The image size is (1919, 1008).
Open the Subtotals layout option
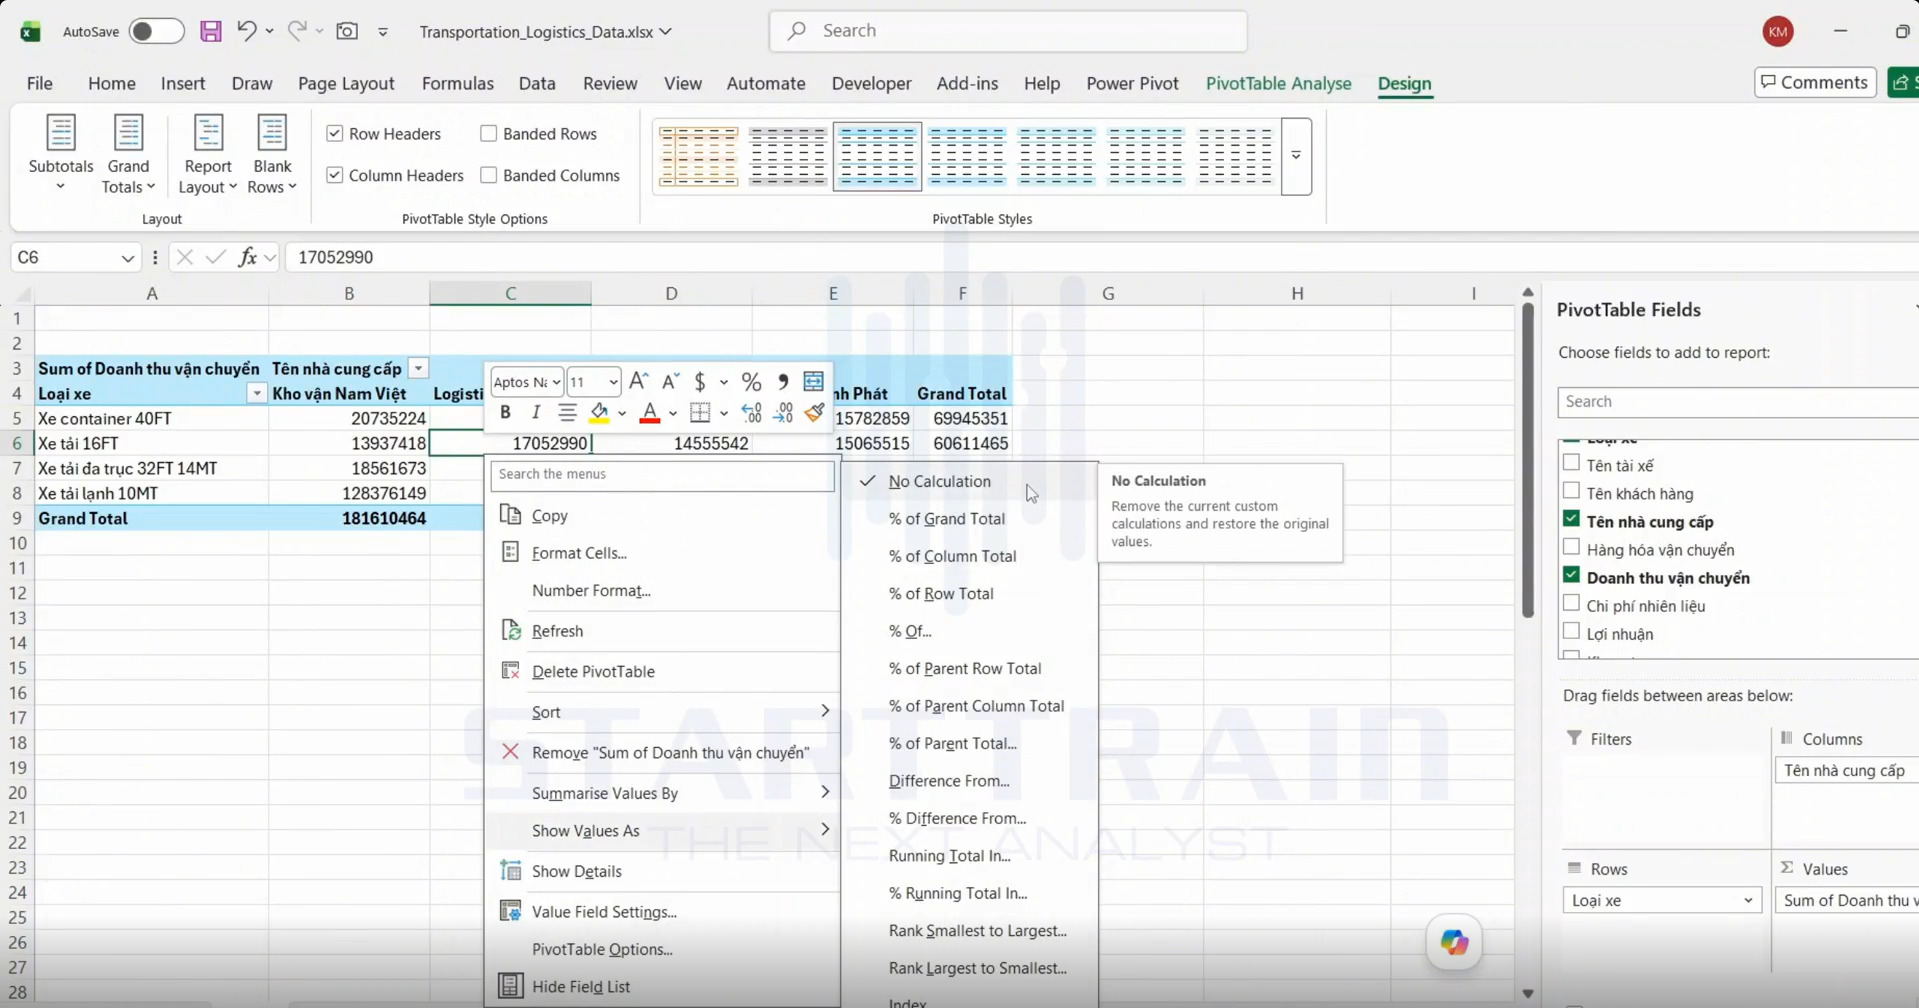point(61,154)
